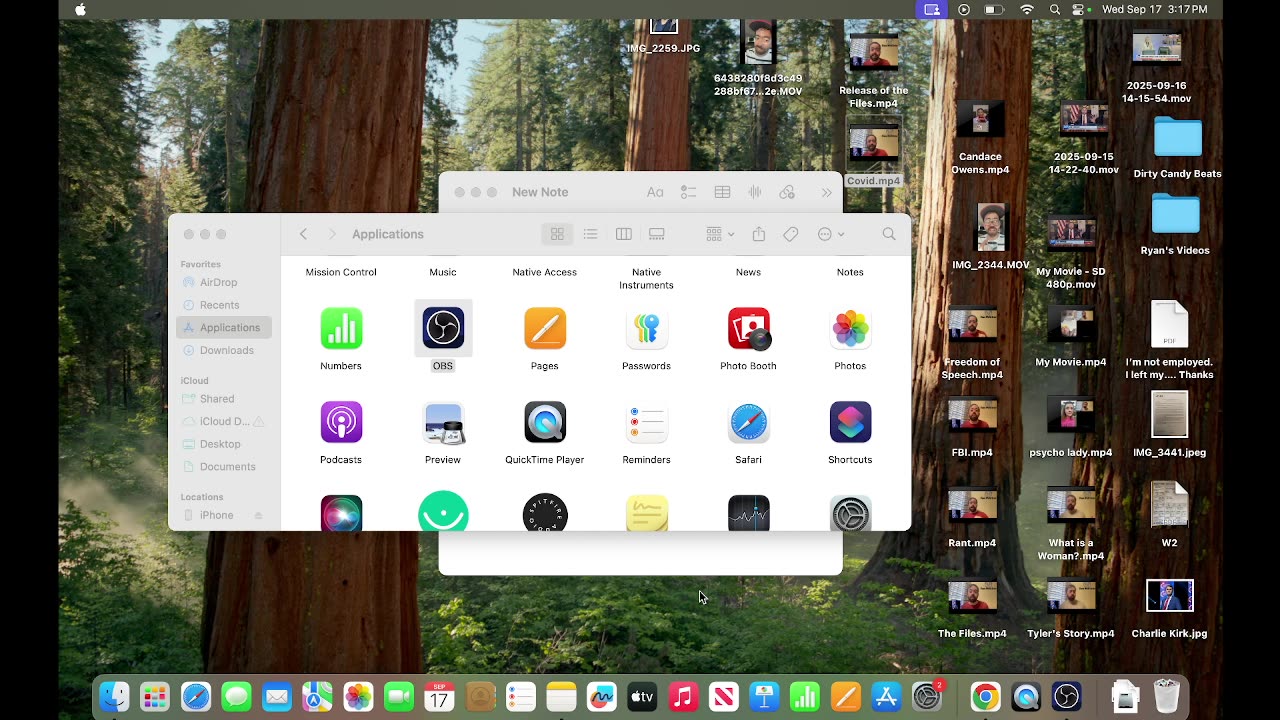Select the W2 file on desktop

point(1169,505)
